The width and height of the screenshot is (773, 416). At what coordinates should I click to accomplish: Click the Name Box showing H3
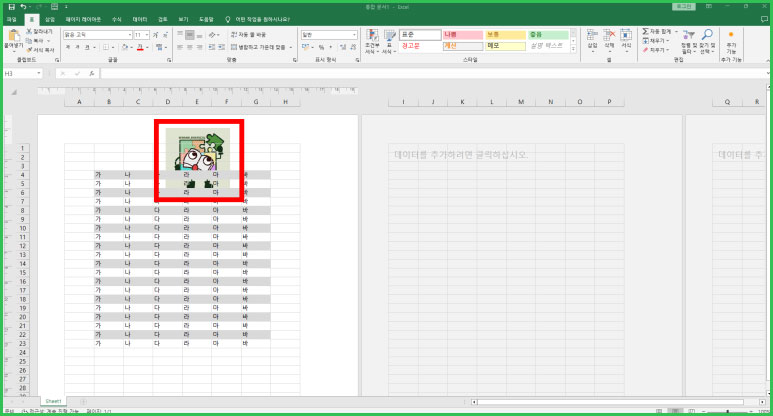[22, 73]
